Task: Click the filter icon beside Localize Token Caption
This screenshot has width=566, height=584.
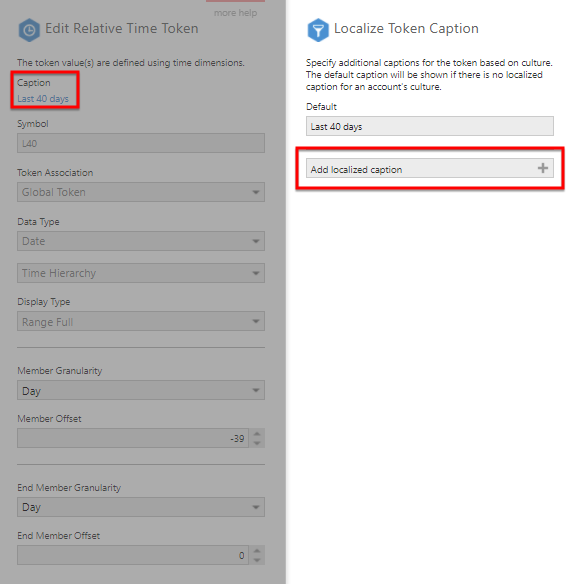Action: (318, 30)
